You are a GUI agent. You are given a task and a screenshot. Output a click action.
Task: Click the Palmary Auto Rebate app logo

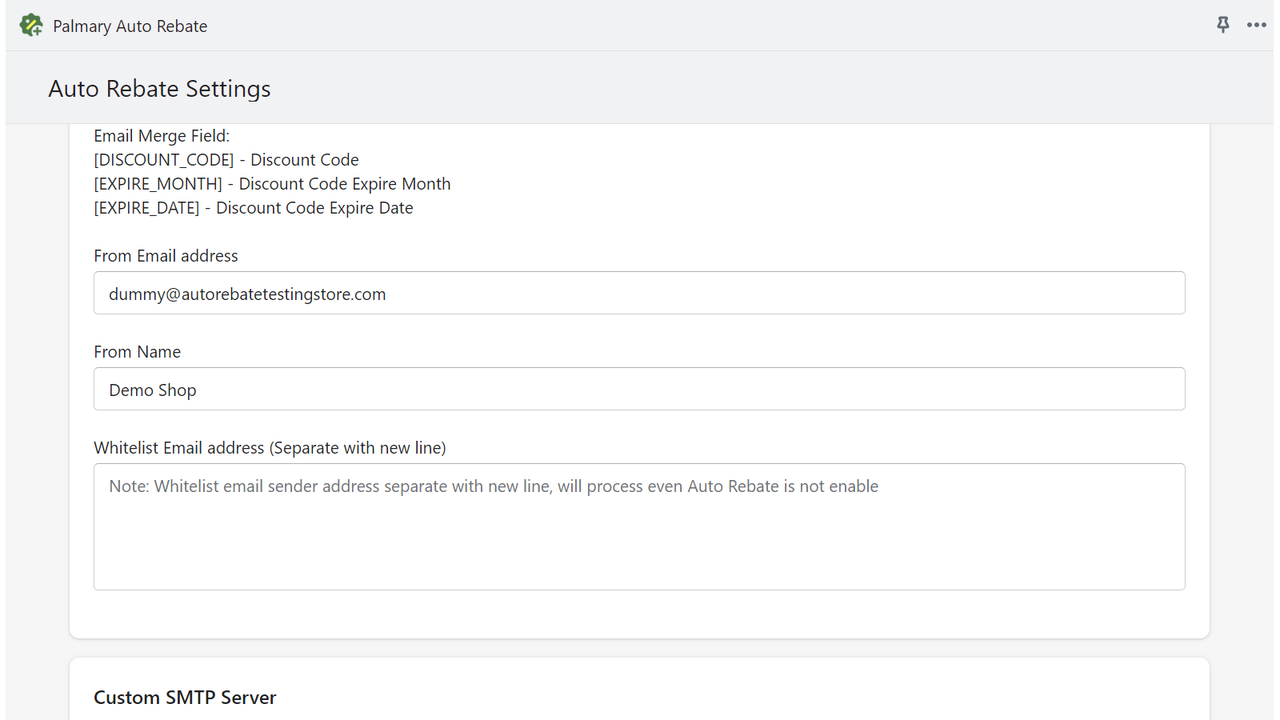coord(31,25)
